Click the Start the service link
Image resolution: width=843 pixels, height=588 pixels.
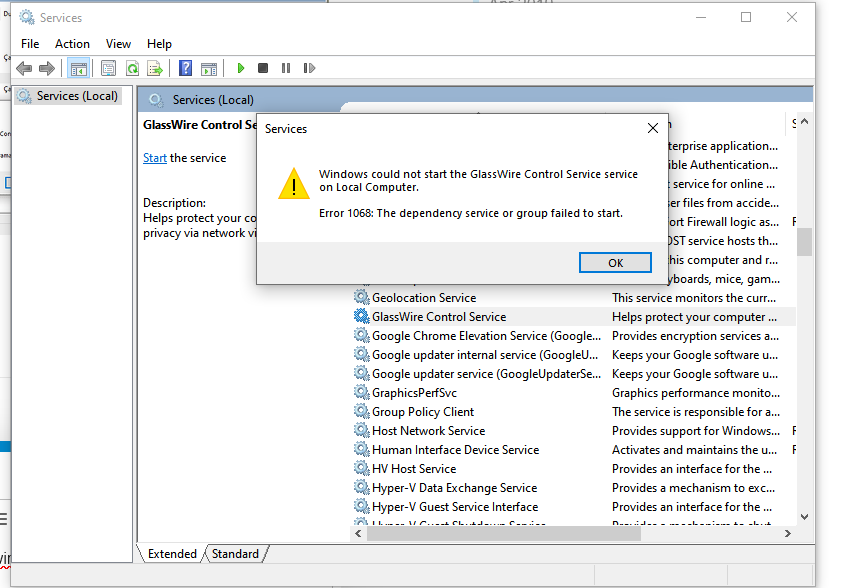tap(155, 158)
